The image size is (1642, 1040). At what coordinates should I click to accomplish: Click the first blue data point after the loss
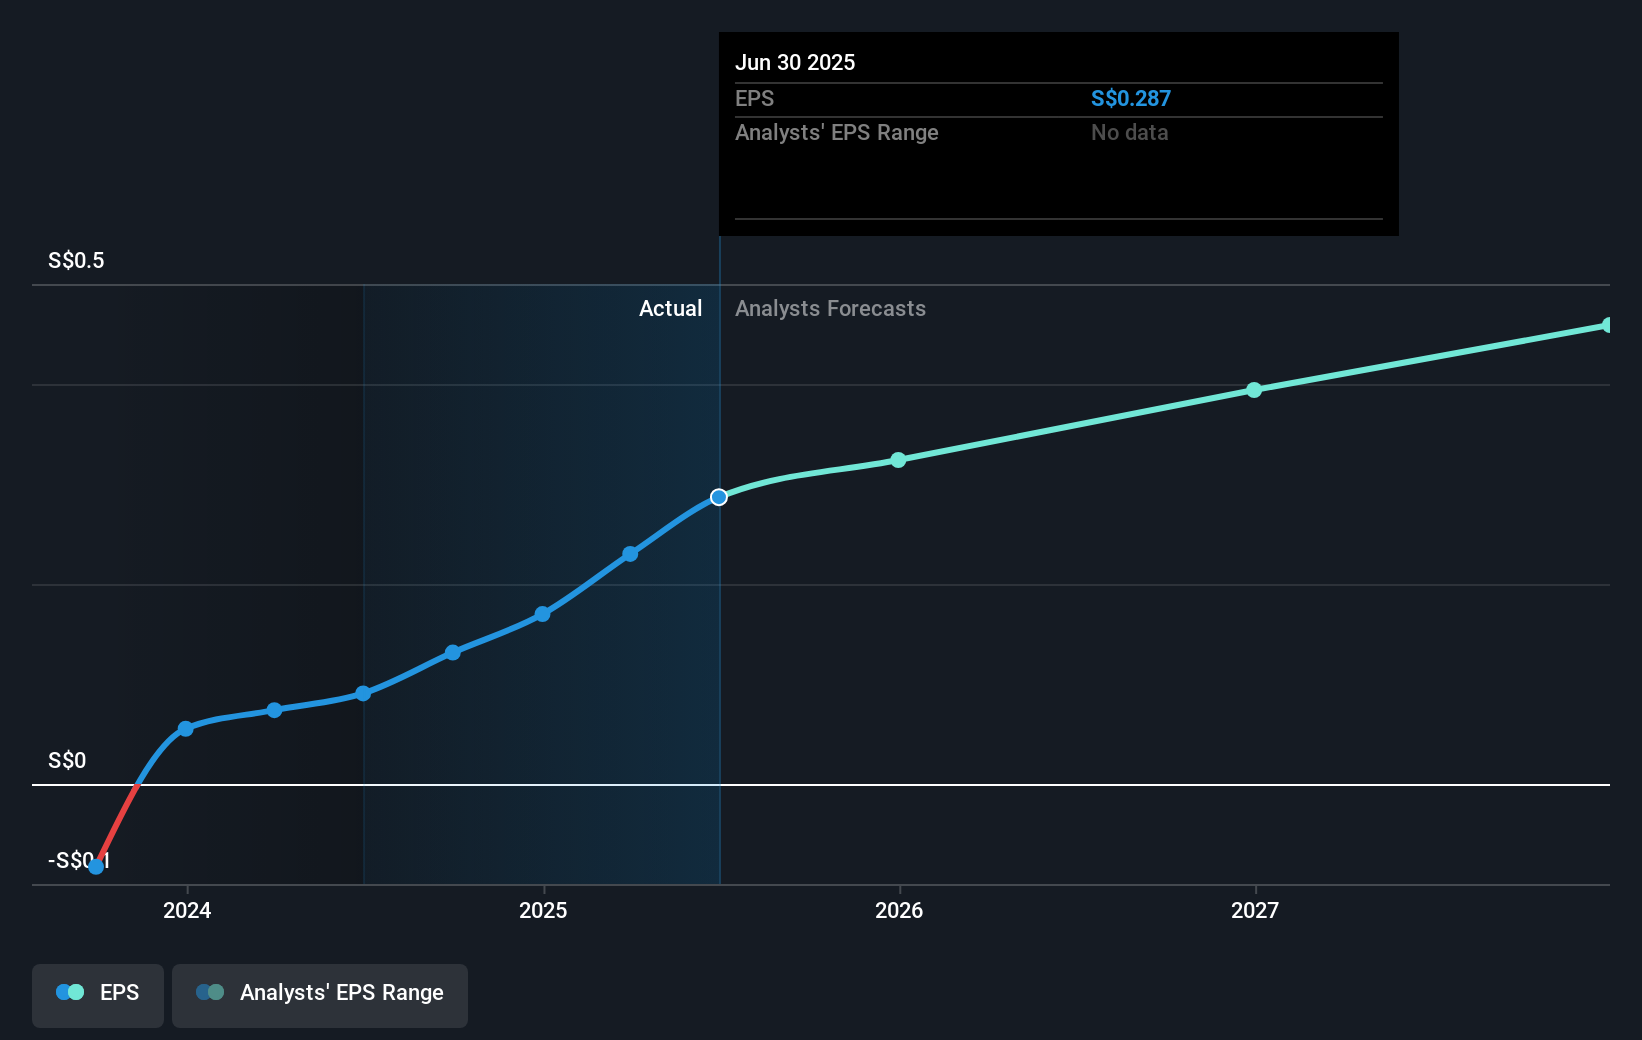185,729
